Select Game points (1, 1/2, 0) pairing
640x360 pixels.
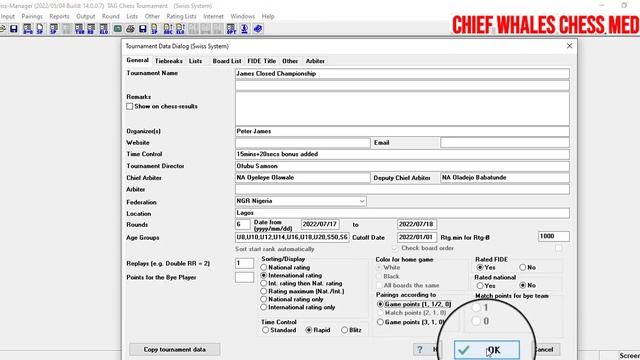[380, 304]
